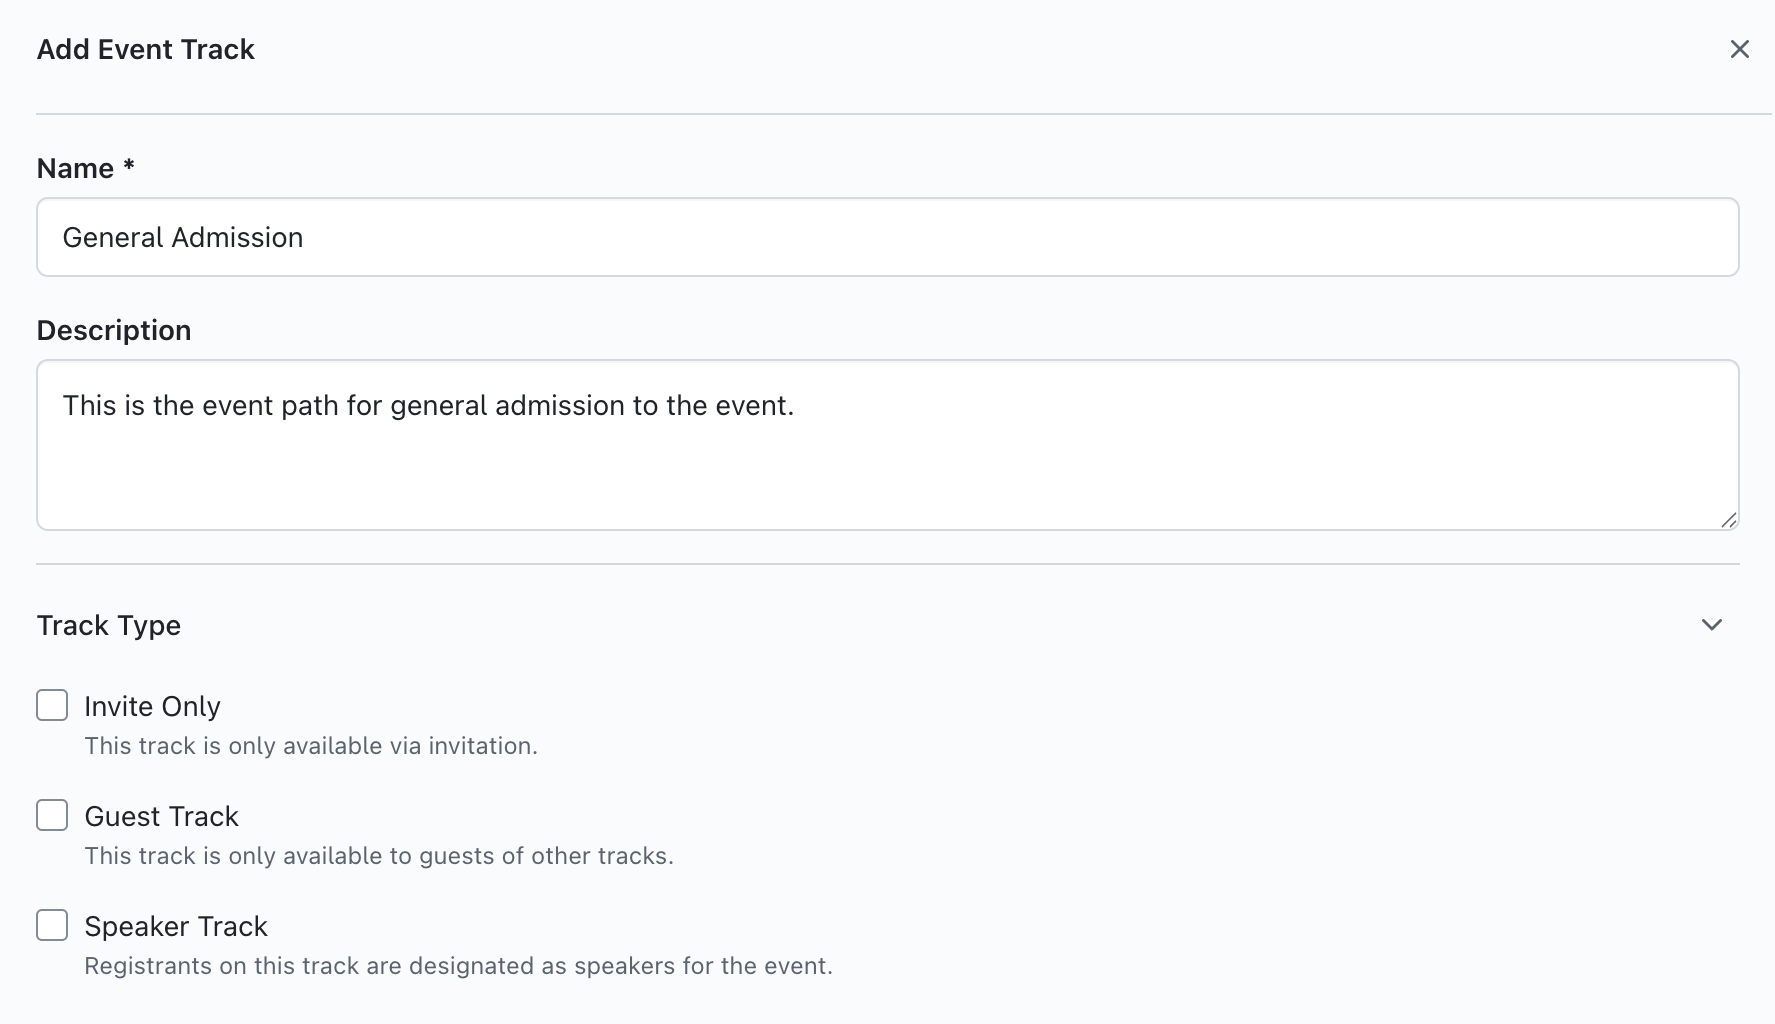This screenshot has width=1775, height=1024.
Task: Click the Guest Track label text
Action: [x=161, y=816]
